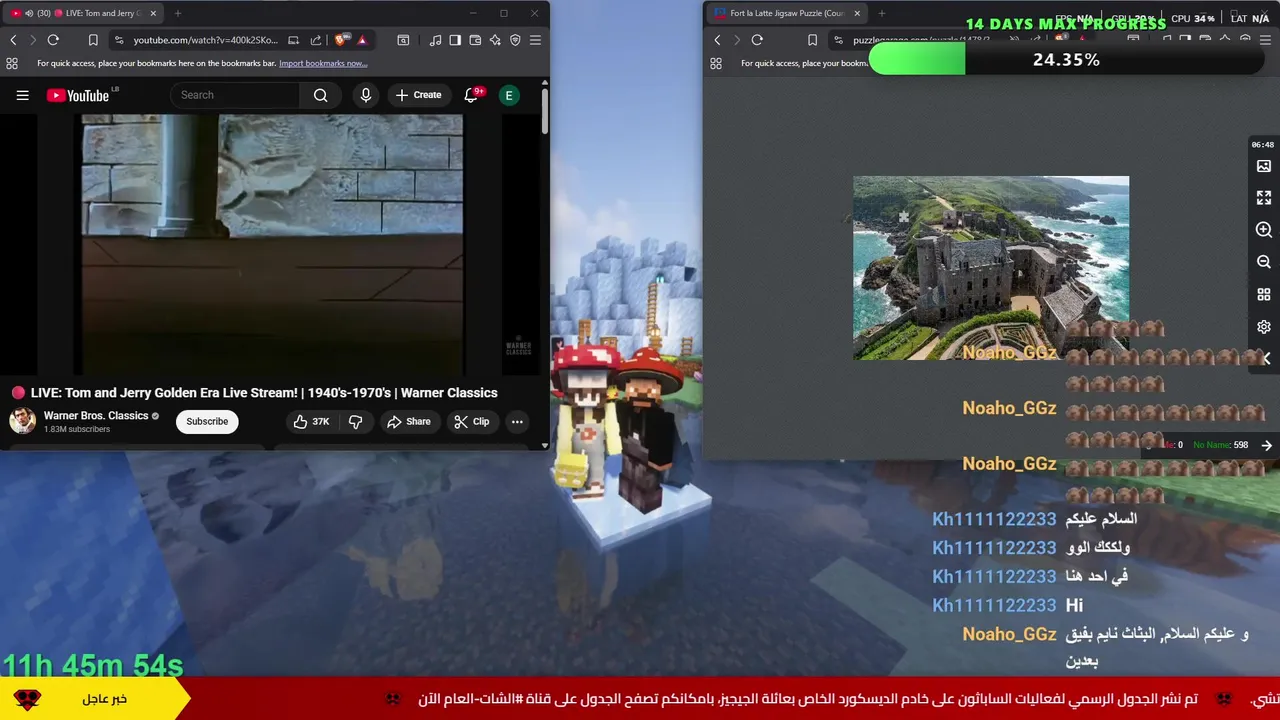
Task: Create a Clip of the stream
Action: tap(472, 421)
